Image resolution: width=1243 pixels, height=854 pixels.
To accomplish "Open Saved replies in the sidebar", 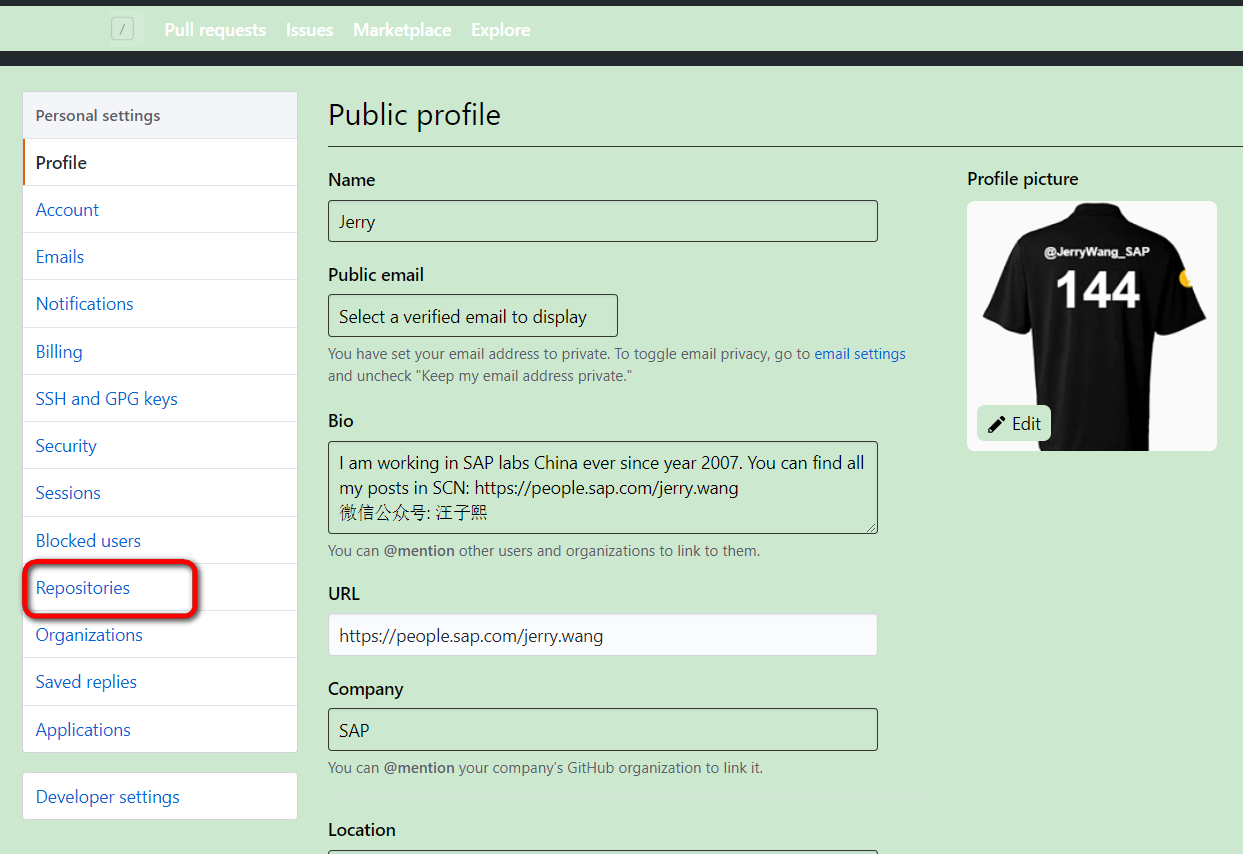I will [x=86, y=682].
